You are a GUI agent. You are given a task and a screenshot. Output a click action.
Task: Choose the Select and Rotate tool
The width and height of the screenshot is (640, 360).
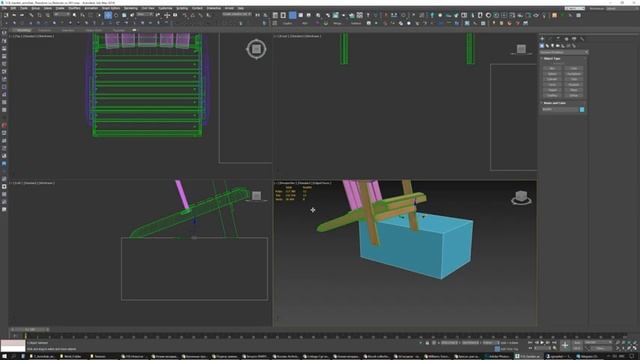click(116, 15)
